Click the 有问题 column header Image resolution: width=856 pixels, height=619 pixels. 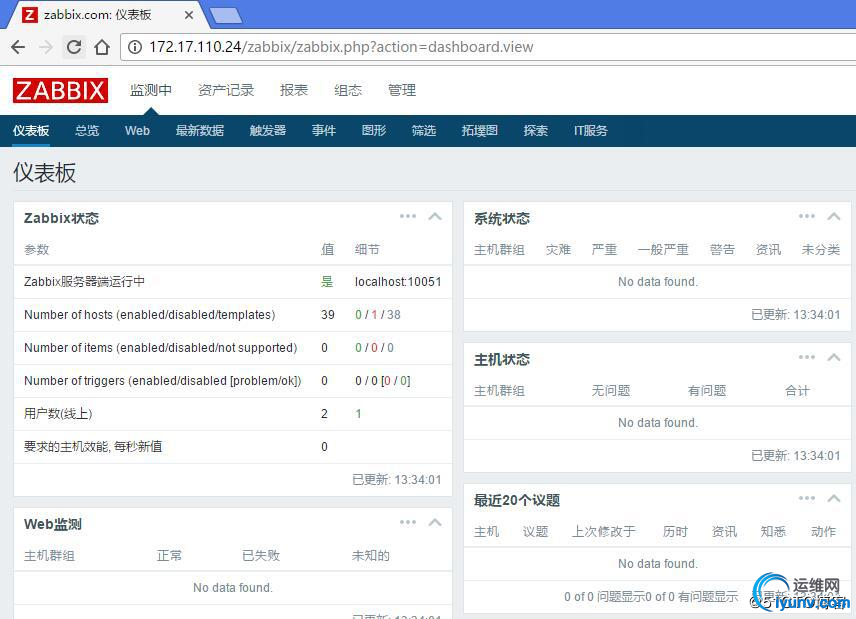(x=707, y=391)
